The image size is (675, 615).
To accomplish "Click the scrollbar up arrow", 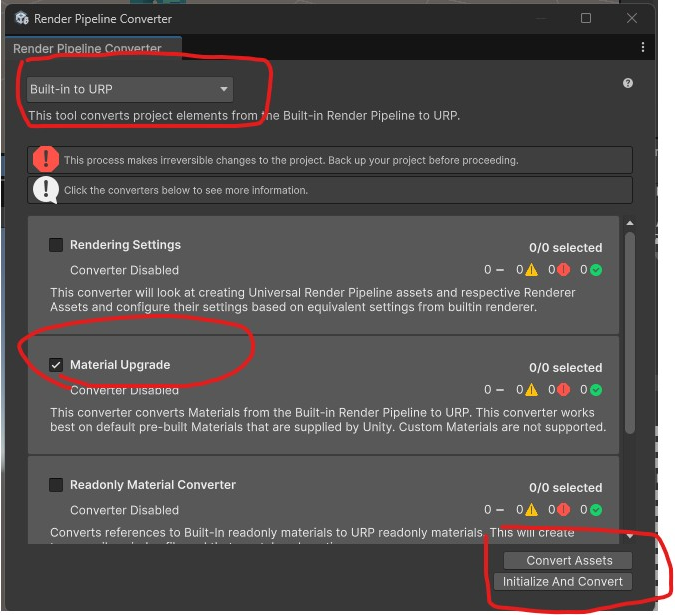I will pos(630,223).
